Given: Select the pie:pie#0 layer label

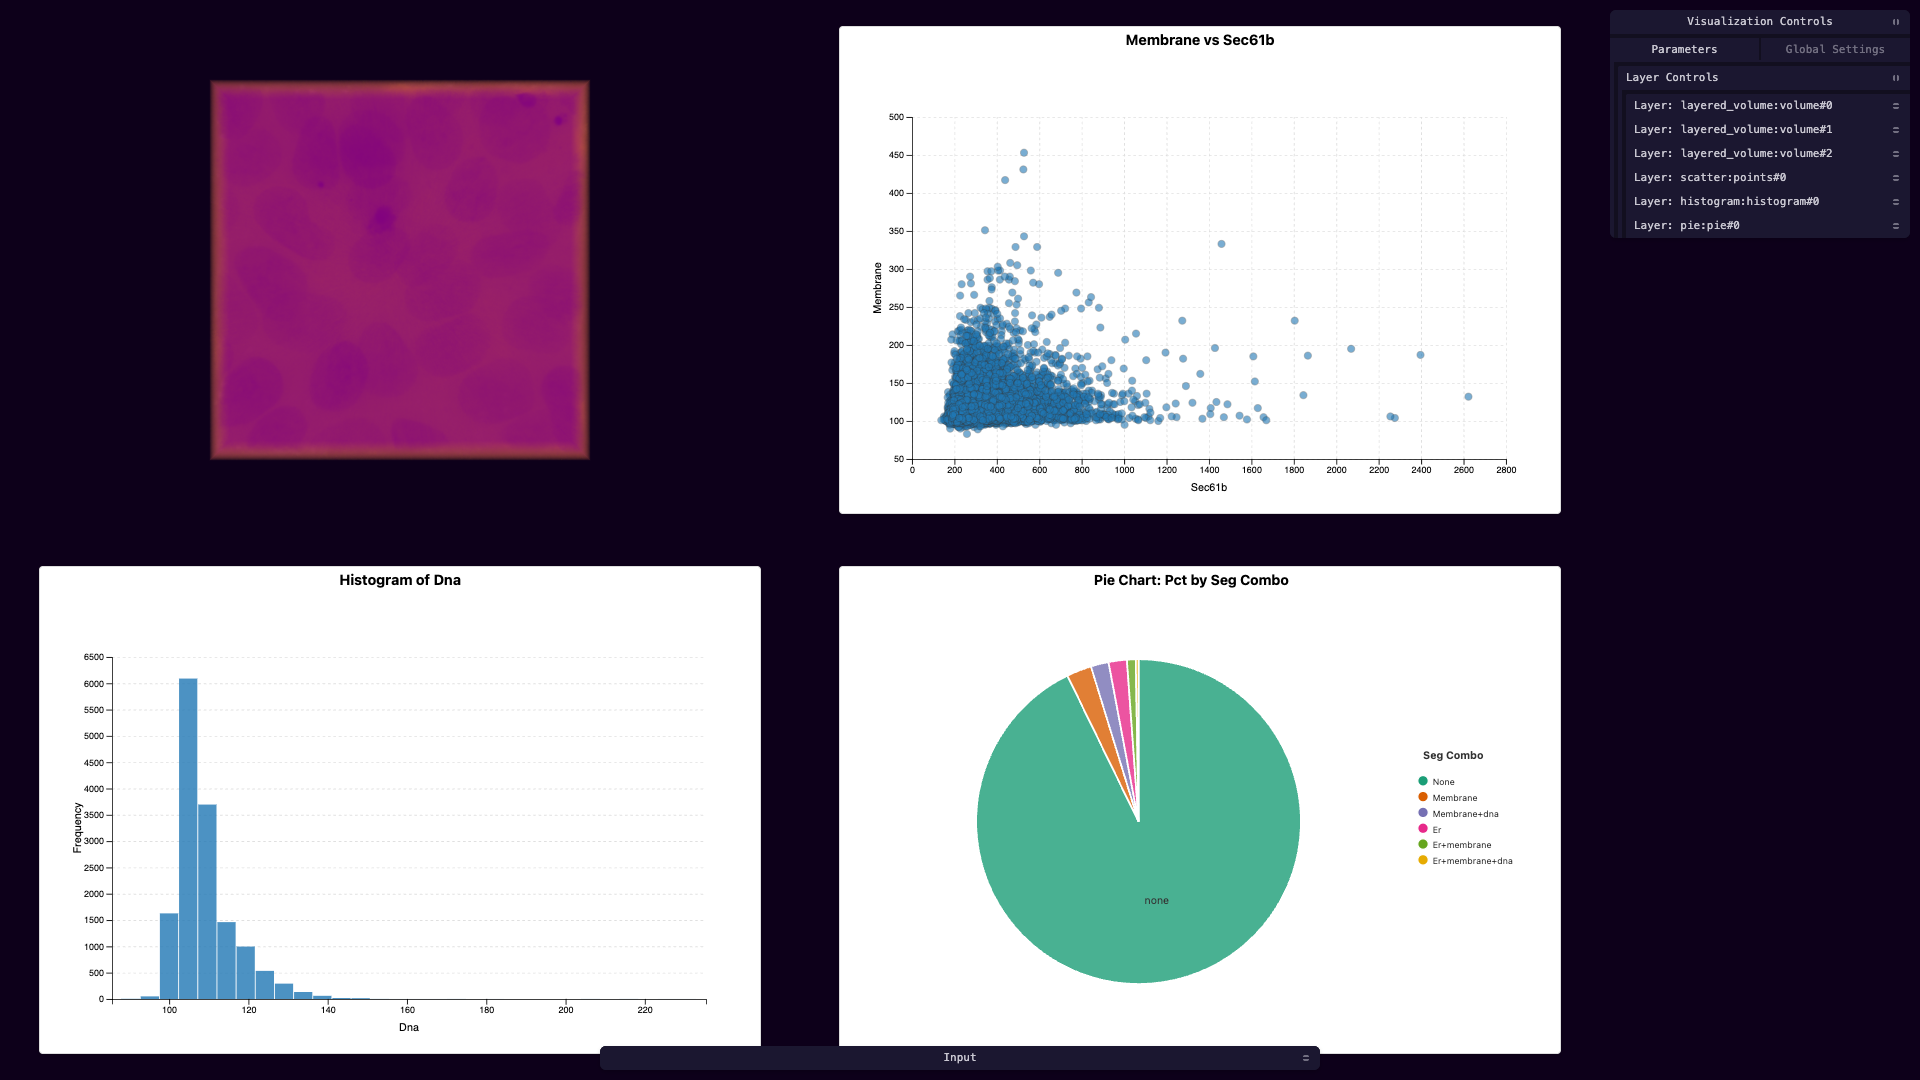Looking at the screenshot, I should click(x=1686, y=225).
